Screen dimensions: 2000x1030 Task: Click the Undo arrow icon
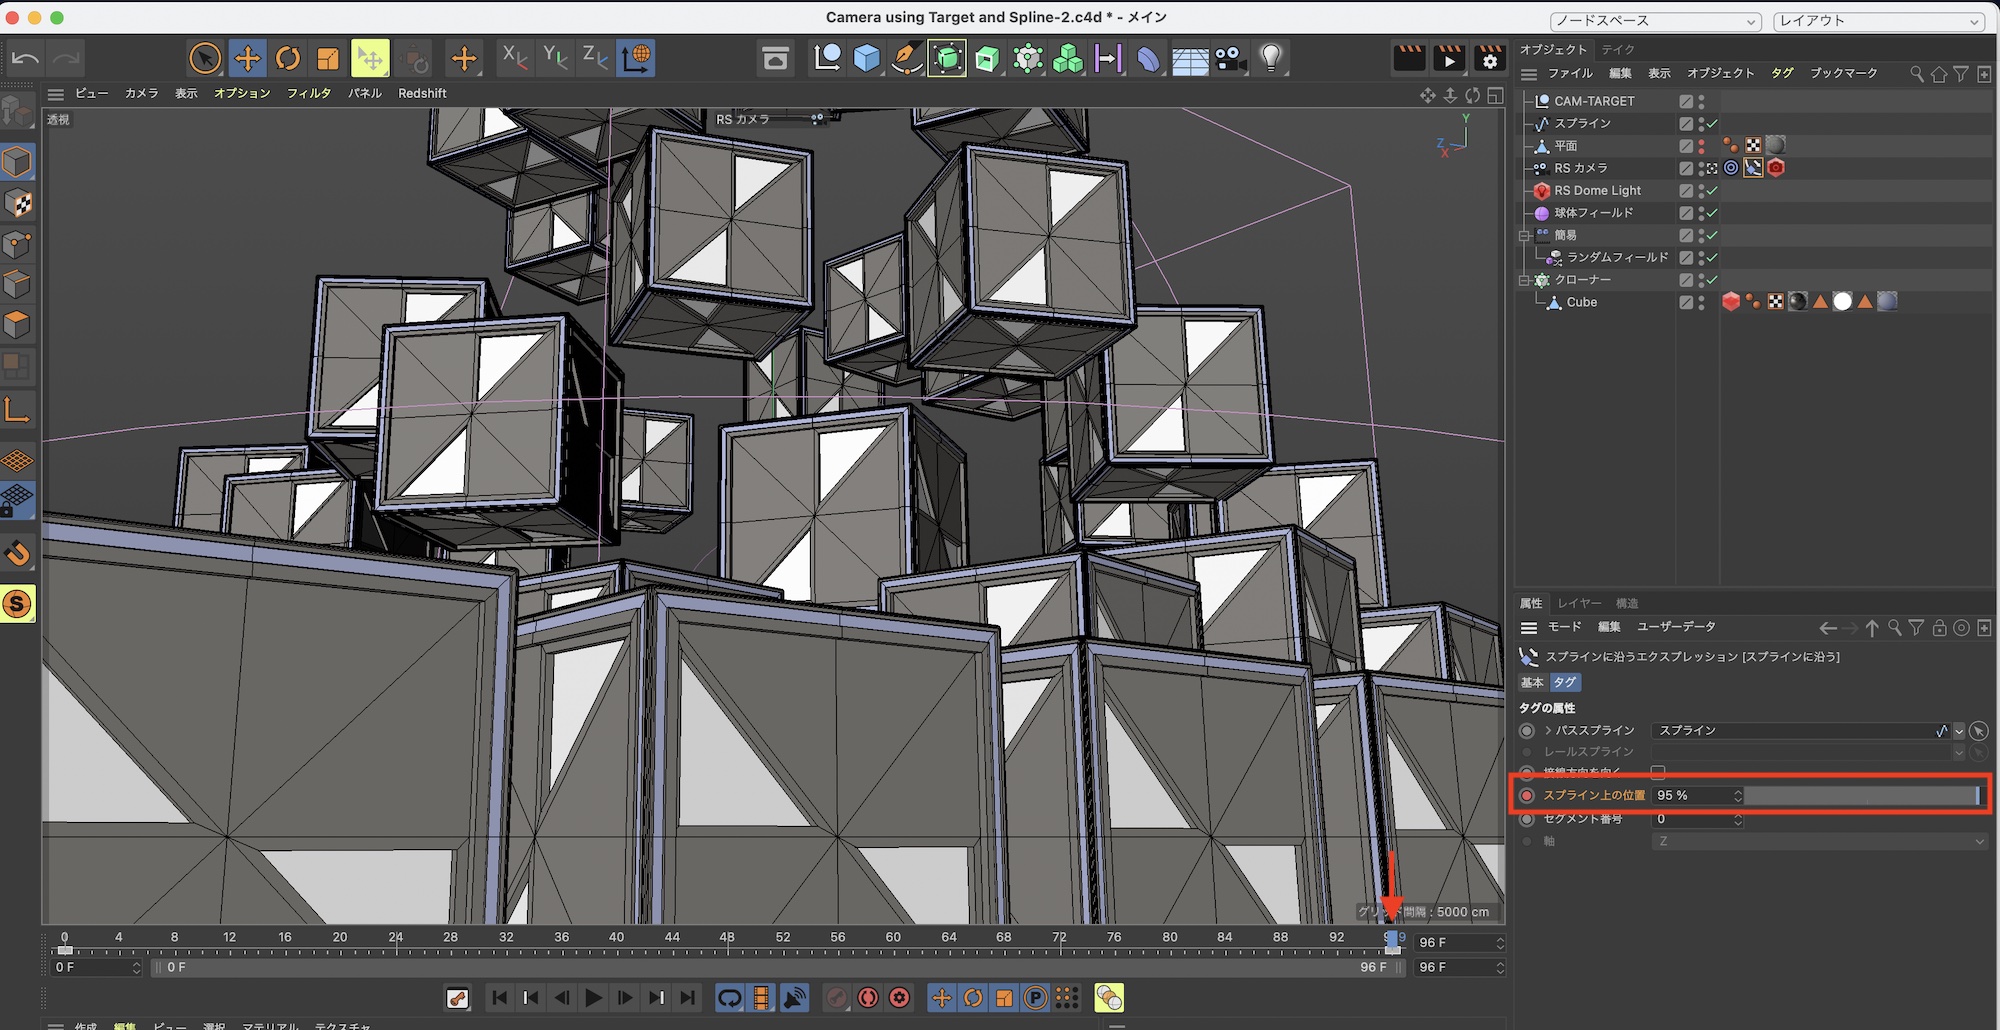(x=26, y=59)
